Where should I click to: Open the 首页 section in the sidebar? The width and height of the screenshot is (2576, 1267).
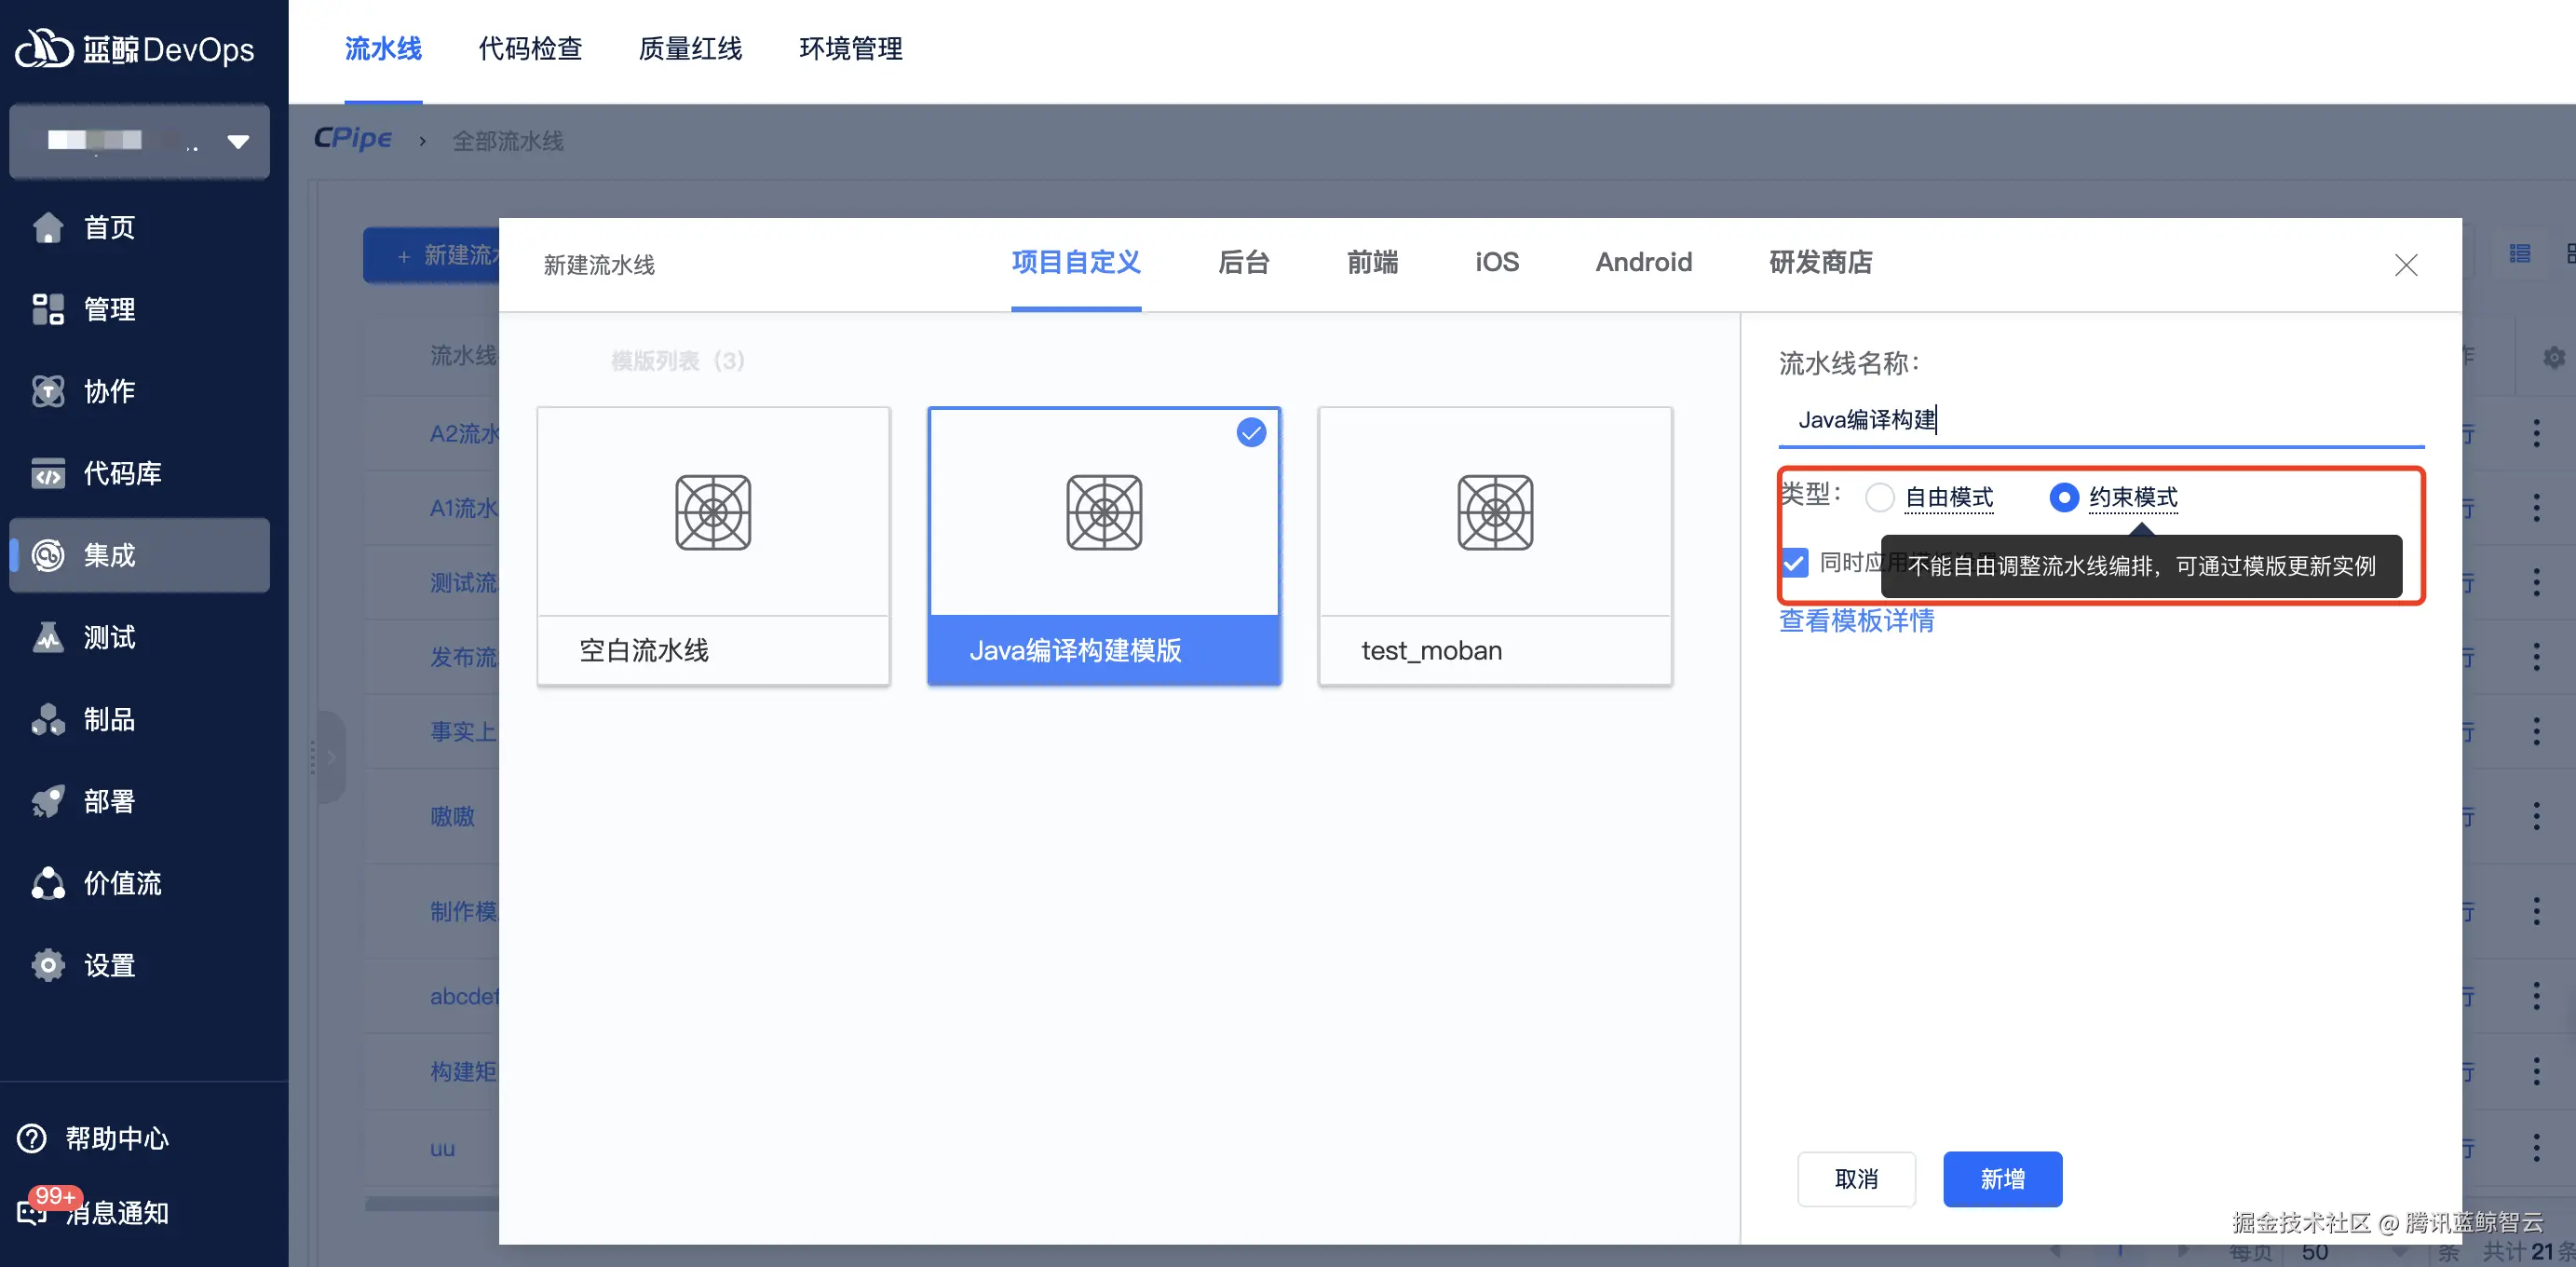point(47,227)
